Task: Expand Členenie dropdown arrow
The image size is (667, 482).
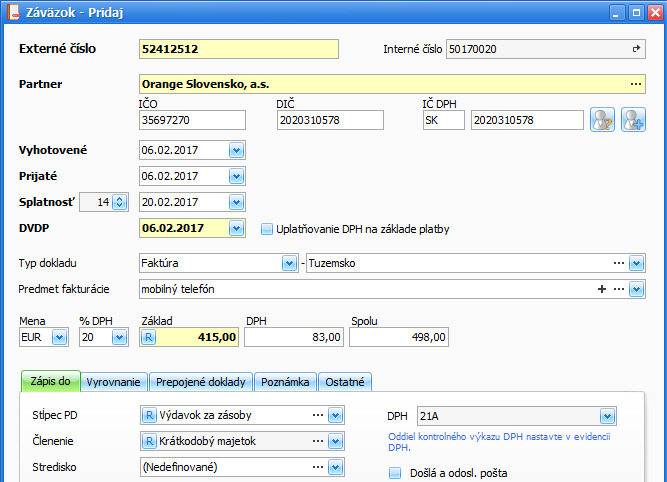Action: (335, 441)
